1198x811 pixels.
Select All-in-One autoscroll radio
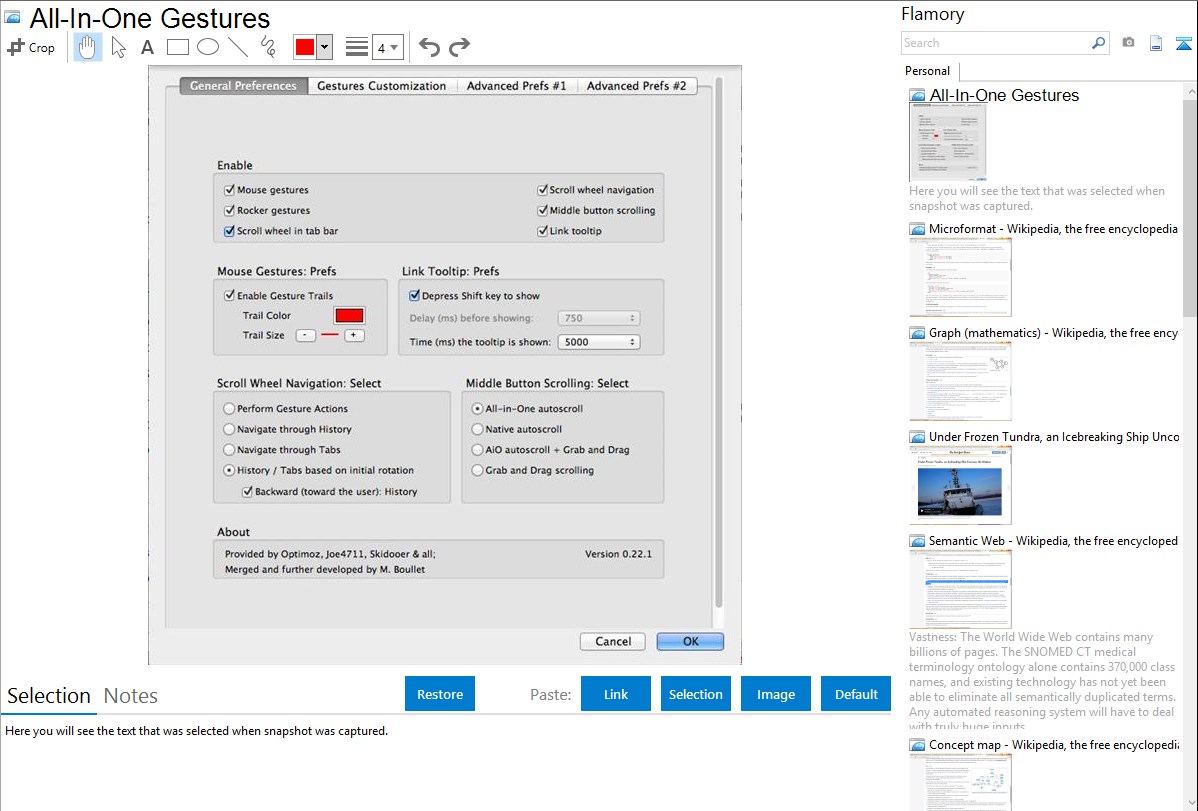(x=478, y=408)
